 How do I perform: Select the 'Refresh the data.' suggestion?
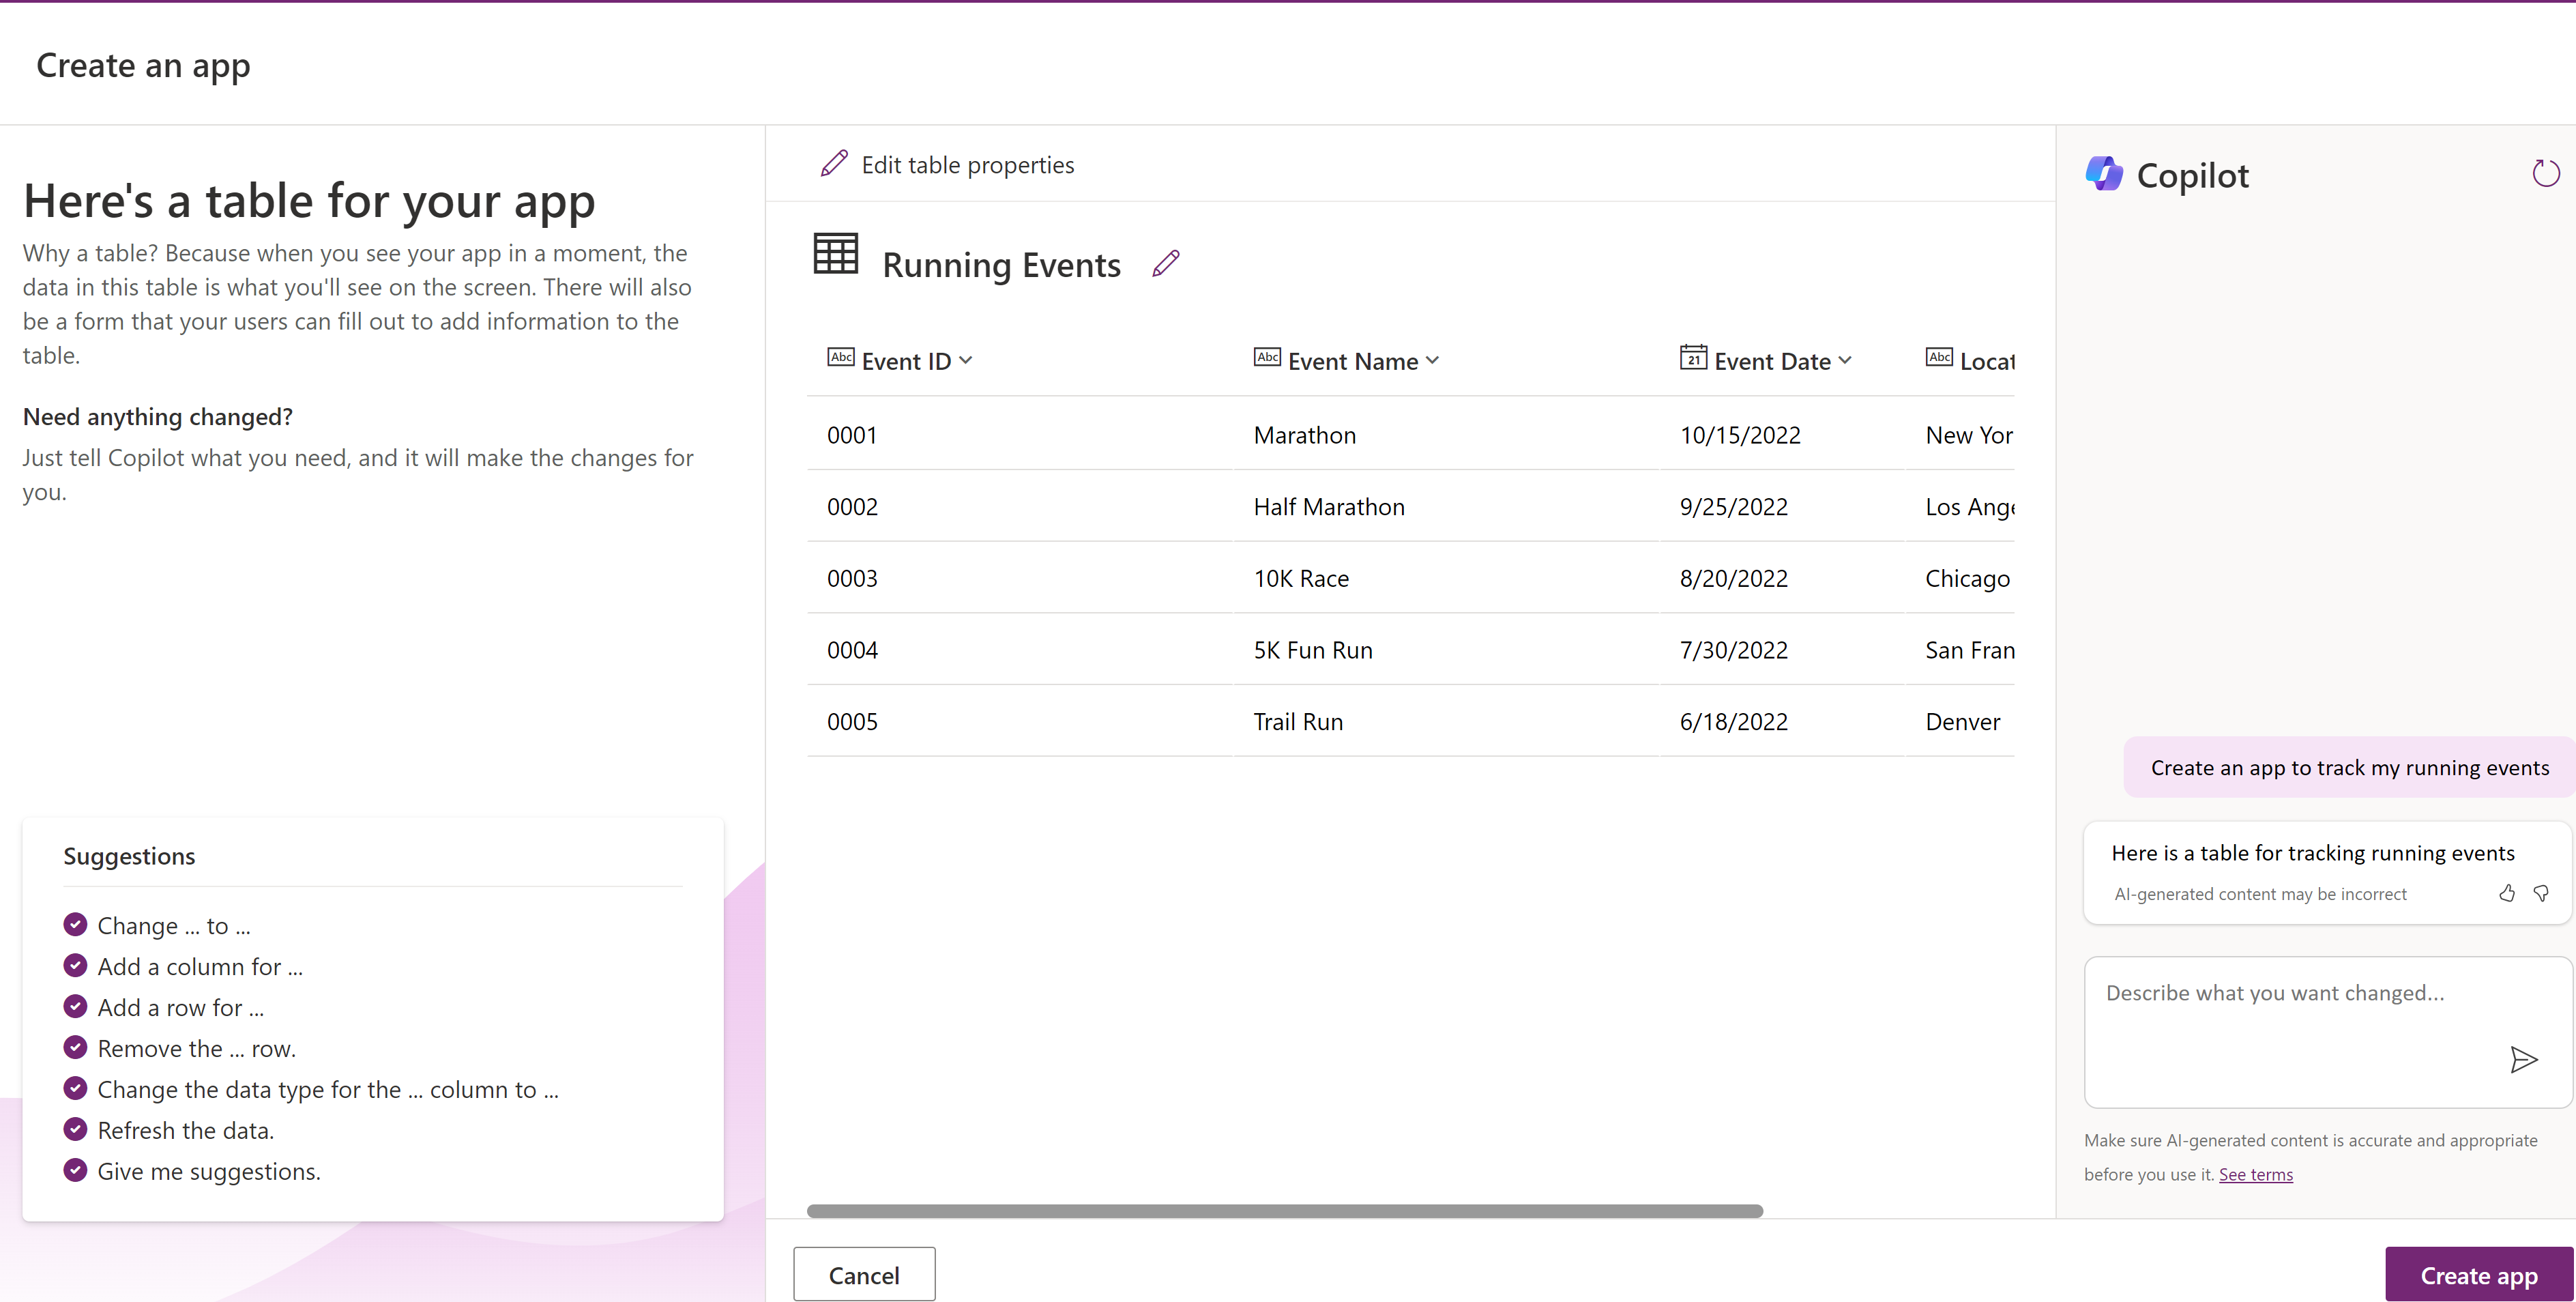point(185,1130)
